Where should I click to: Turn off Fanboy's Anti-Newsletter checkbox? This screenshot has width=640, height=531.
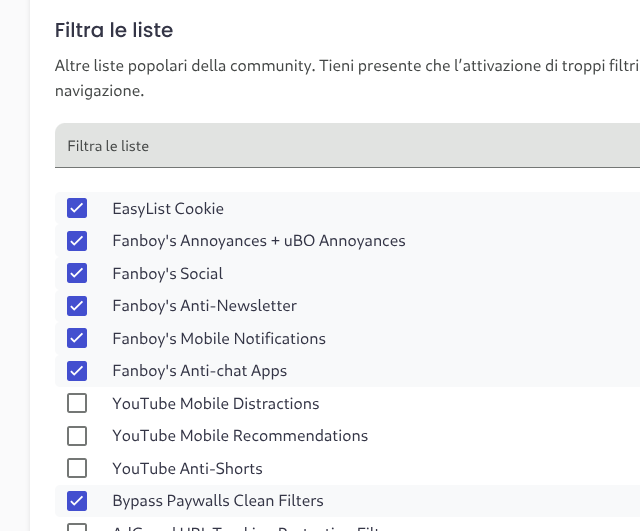[x=77, y=306]
